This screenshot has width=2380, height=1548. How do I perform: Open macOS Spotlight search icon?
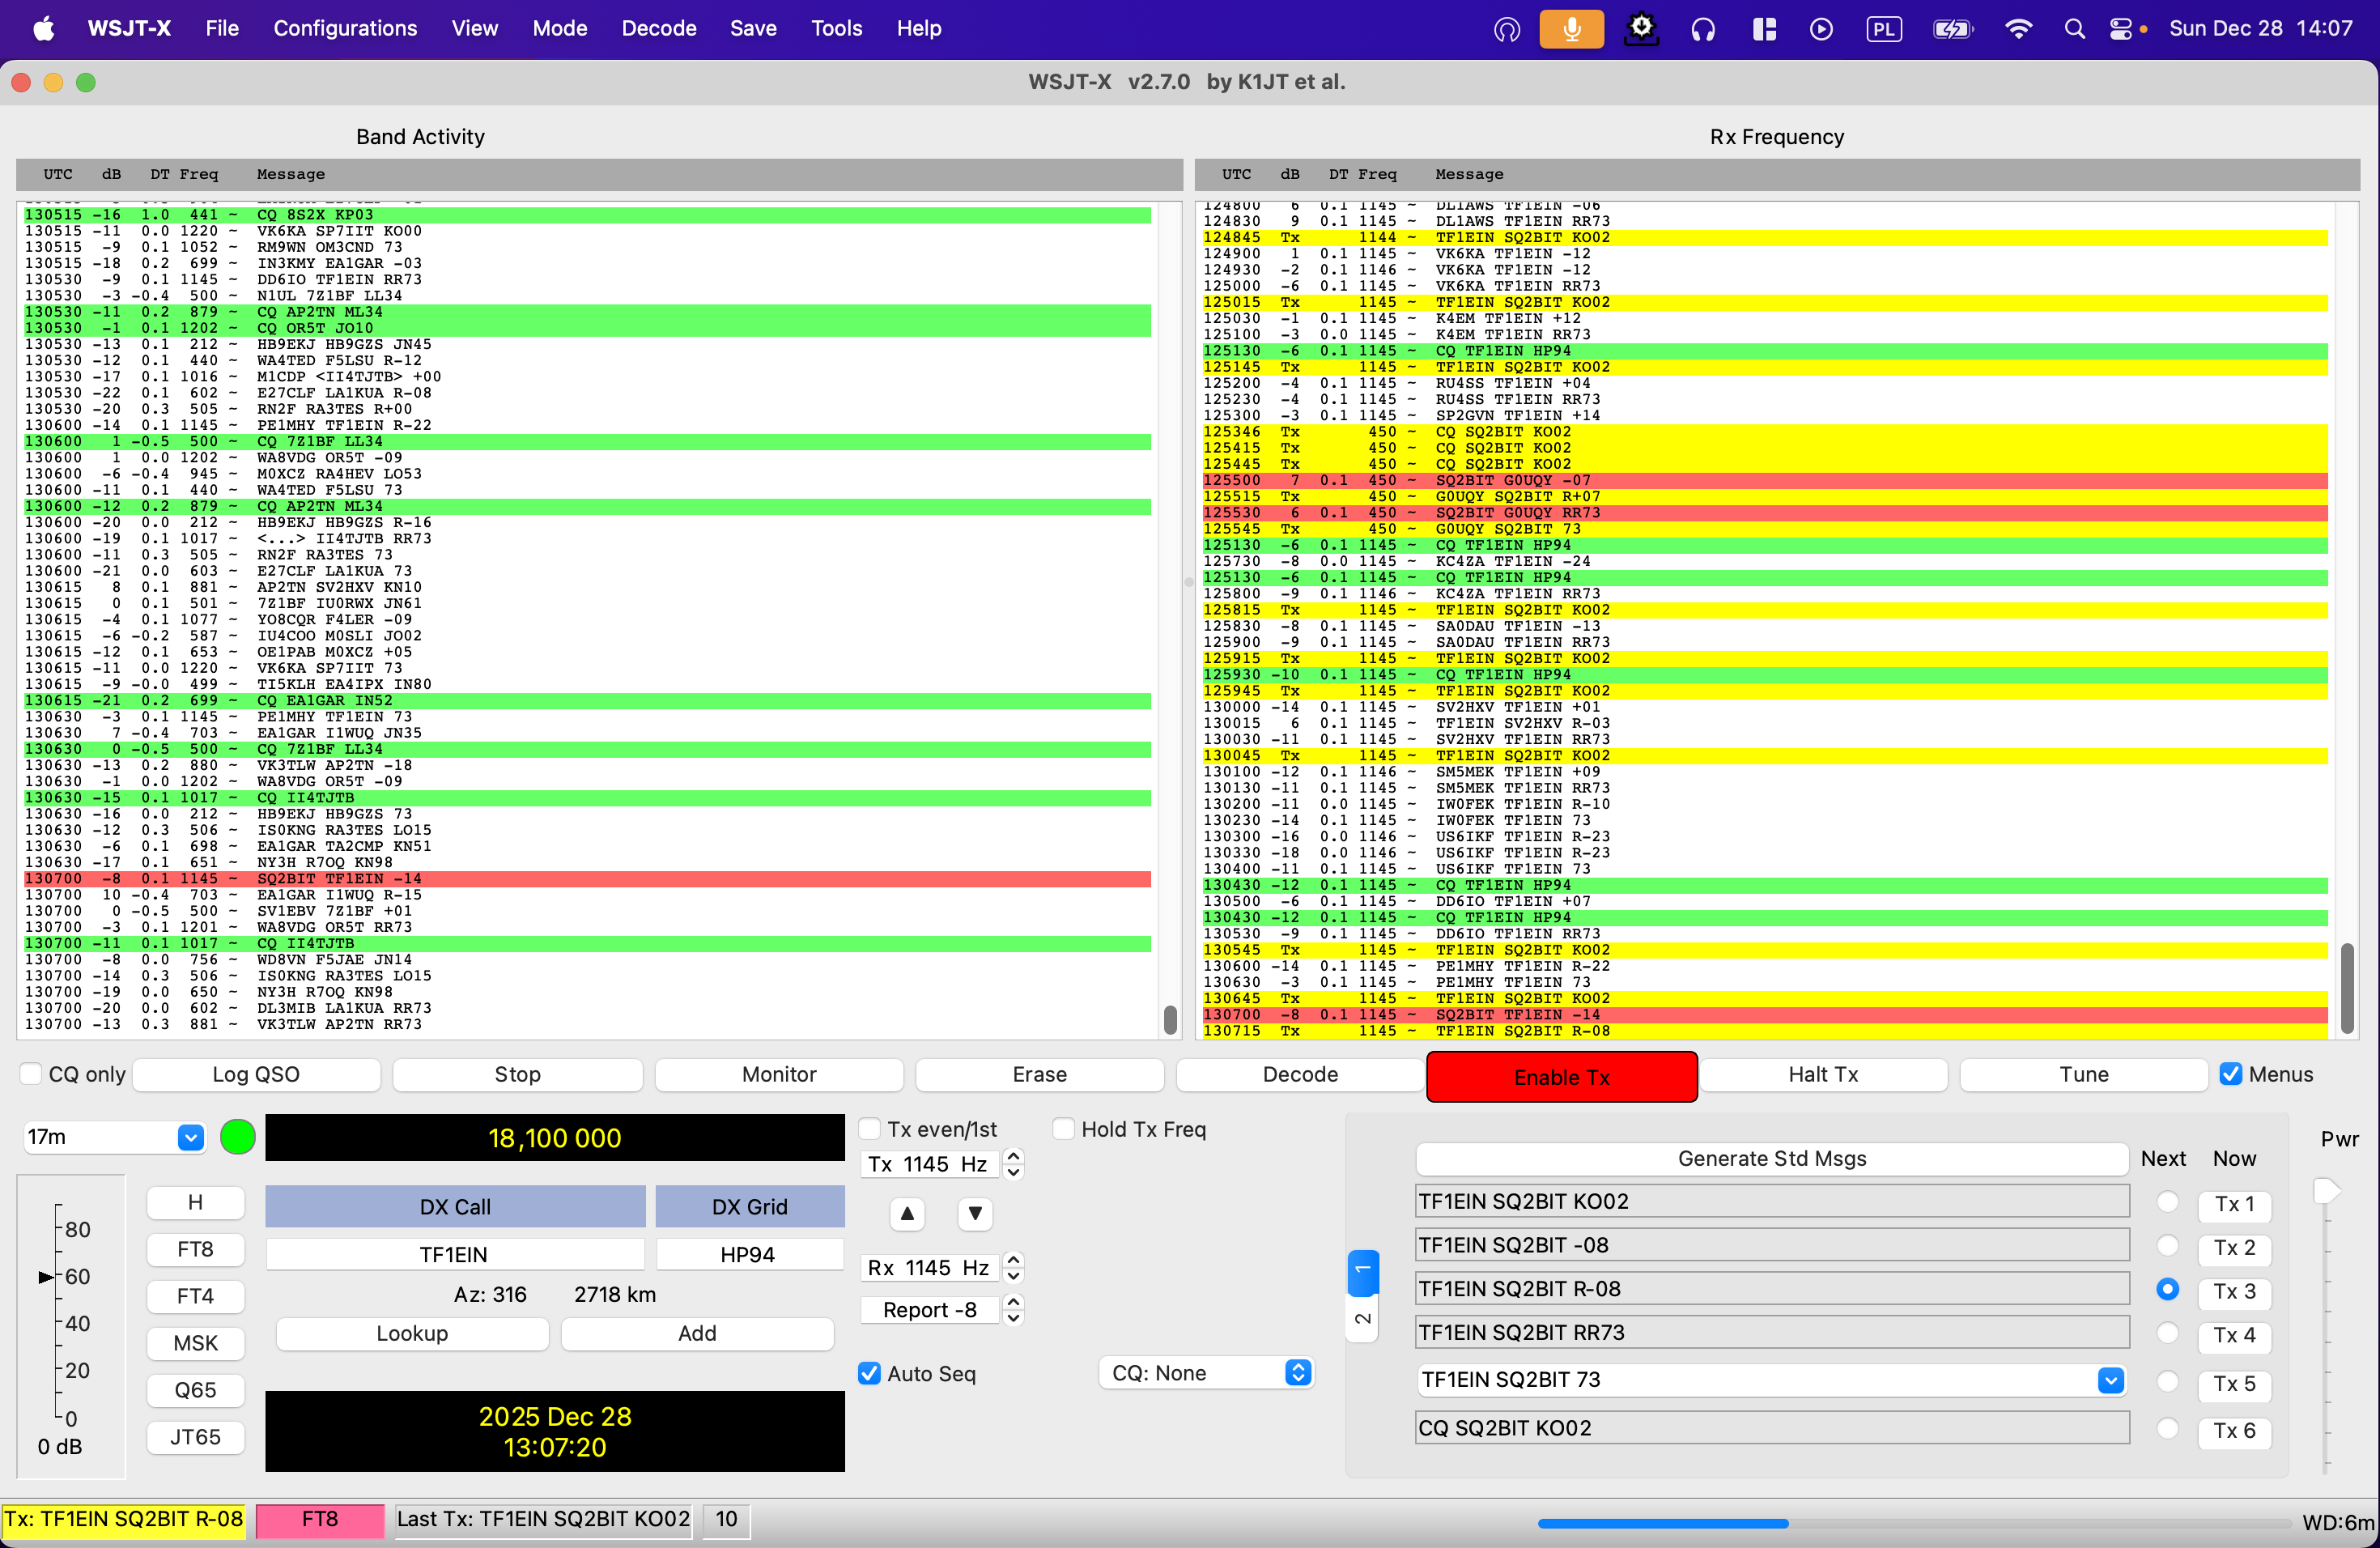(2074, 29)
